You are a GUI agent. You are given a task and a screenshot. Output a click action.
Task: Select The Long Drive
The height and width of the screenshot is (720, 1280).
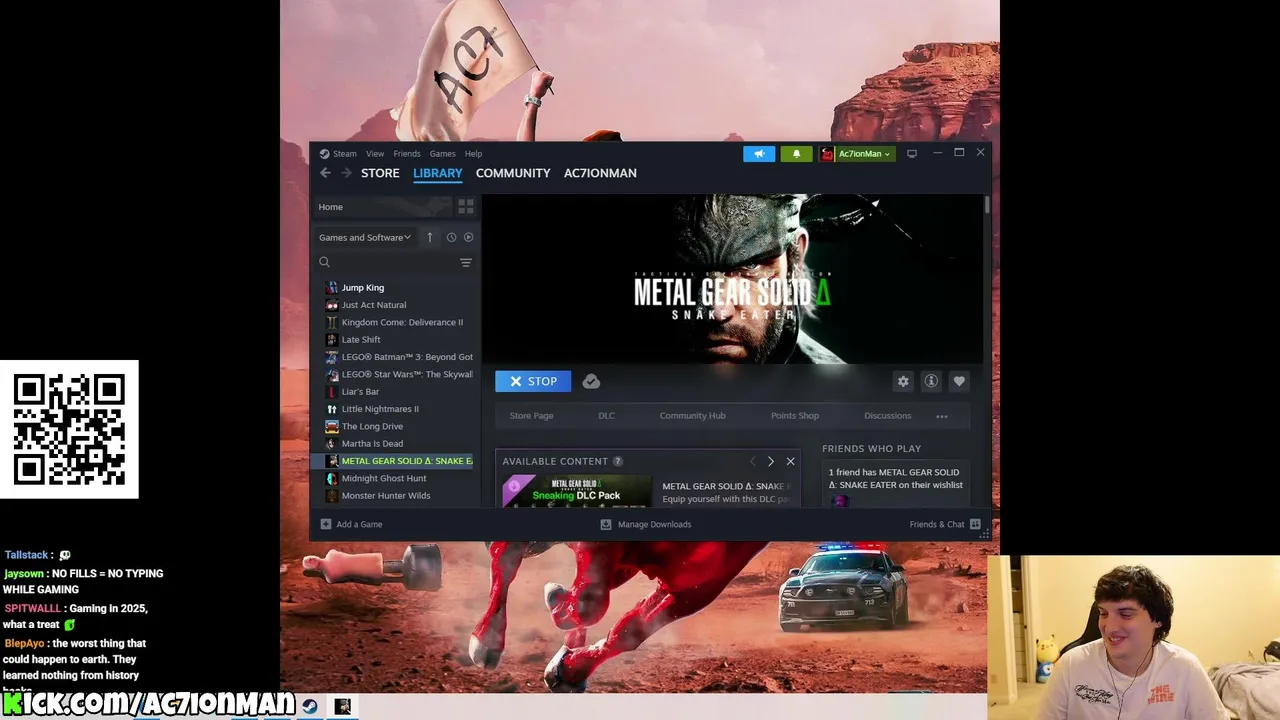click(x=372, y=426)
